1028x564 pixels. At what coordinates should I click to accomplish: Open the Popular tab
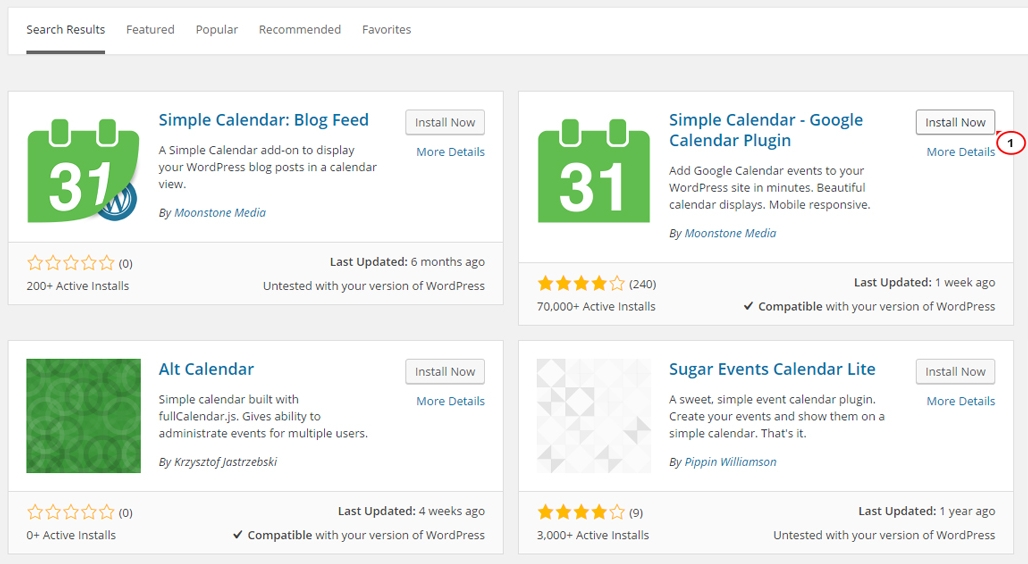(x=216, y=30)
